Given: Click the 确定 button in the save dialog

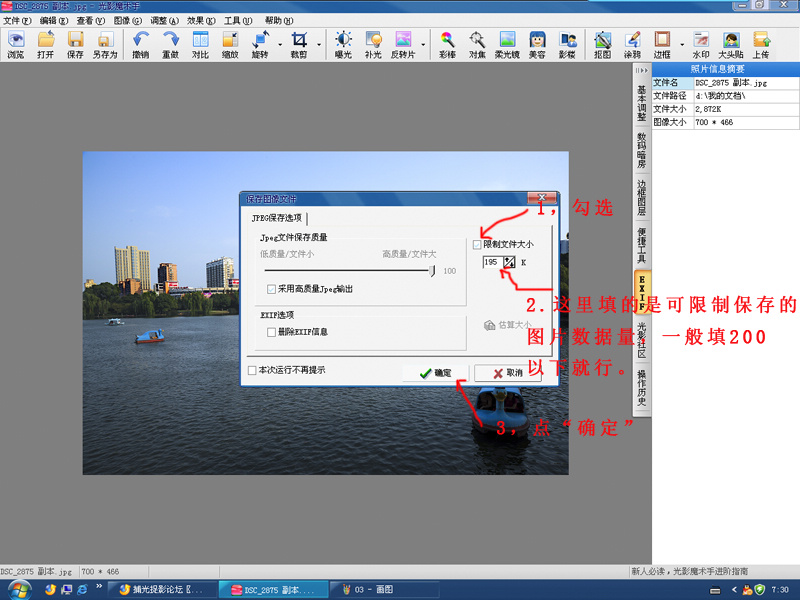Looking at the screenshot, I should click(435, 373).
